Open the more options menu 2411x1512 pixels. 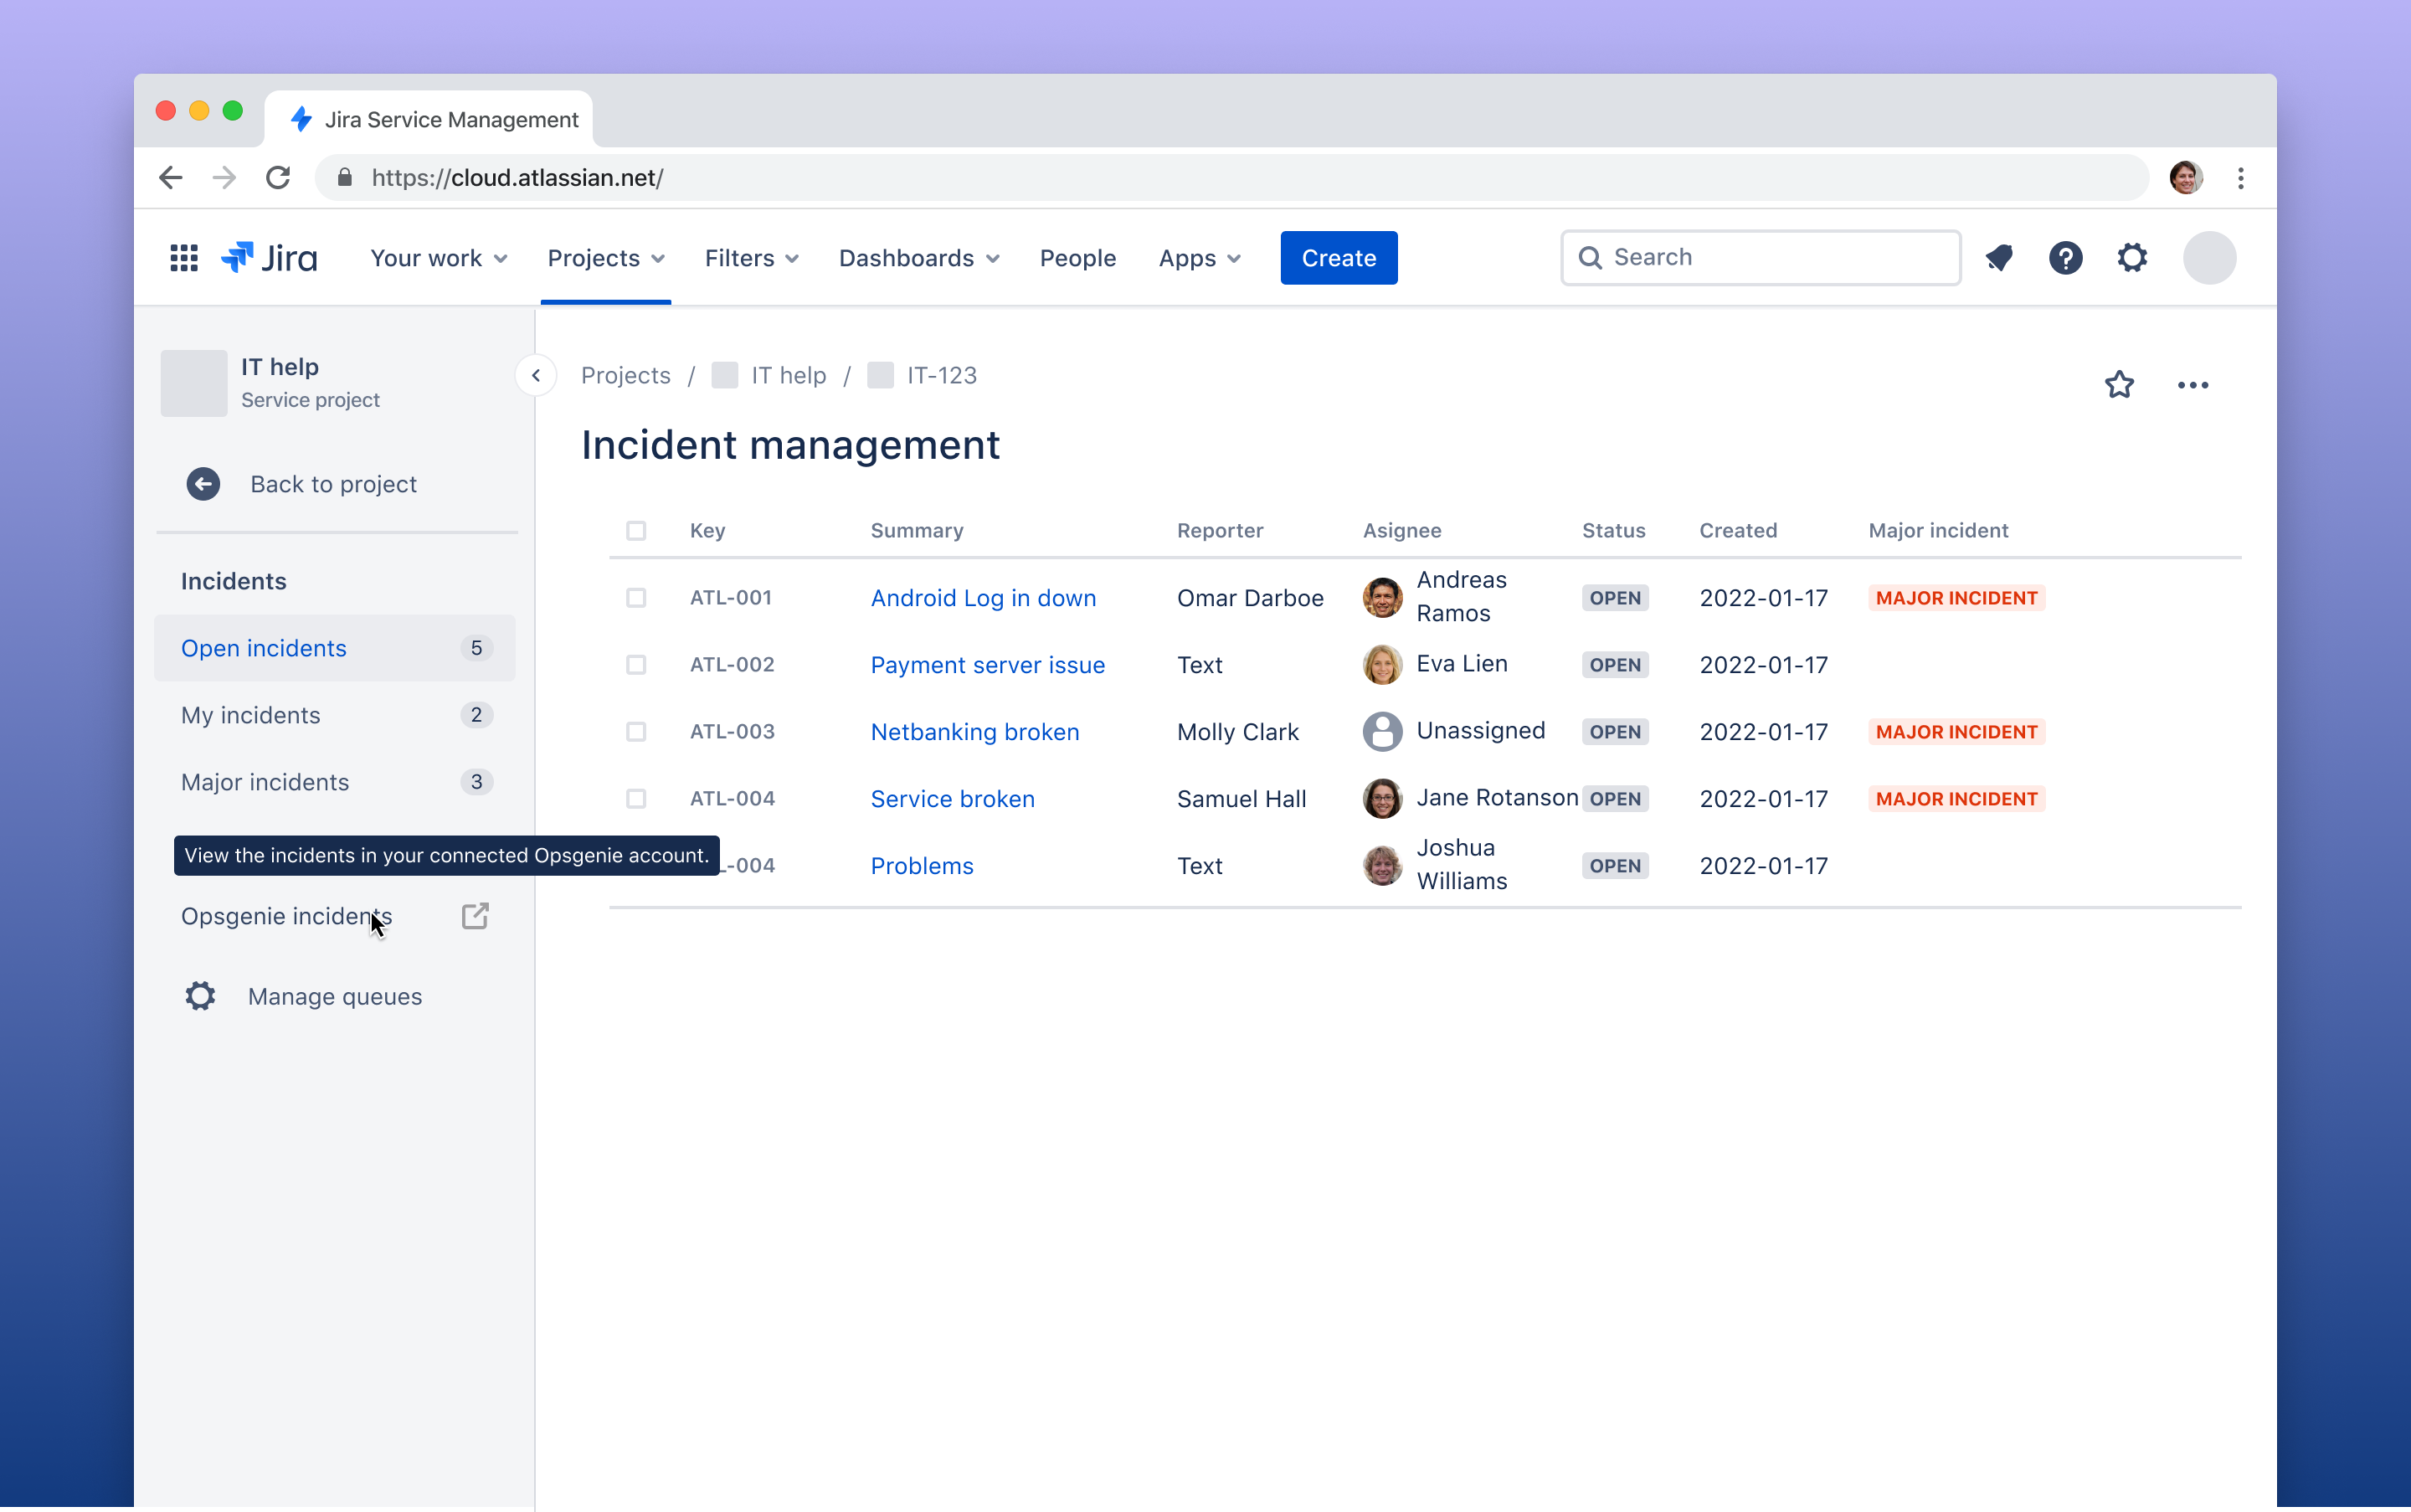click(2193, 384)
